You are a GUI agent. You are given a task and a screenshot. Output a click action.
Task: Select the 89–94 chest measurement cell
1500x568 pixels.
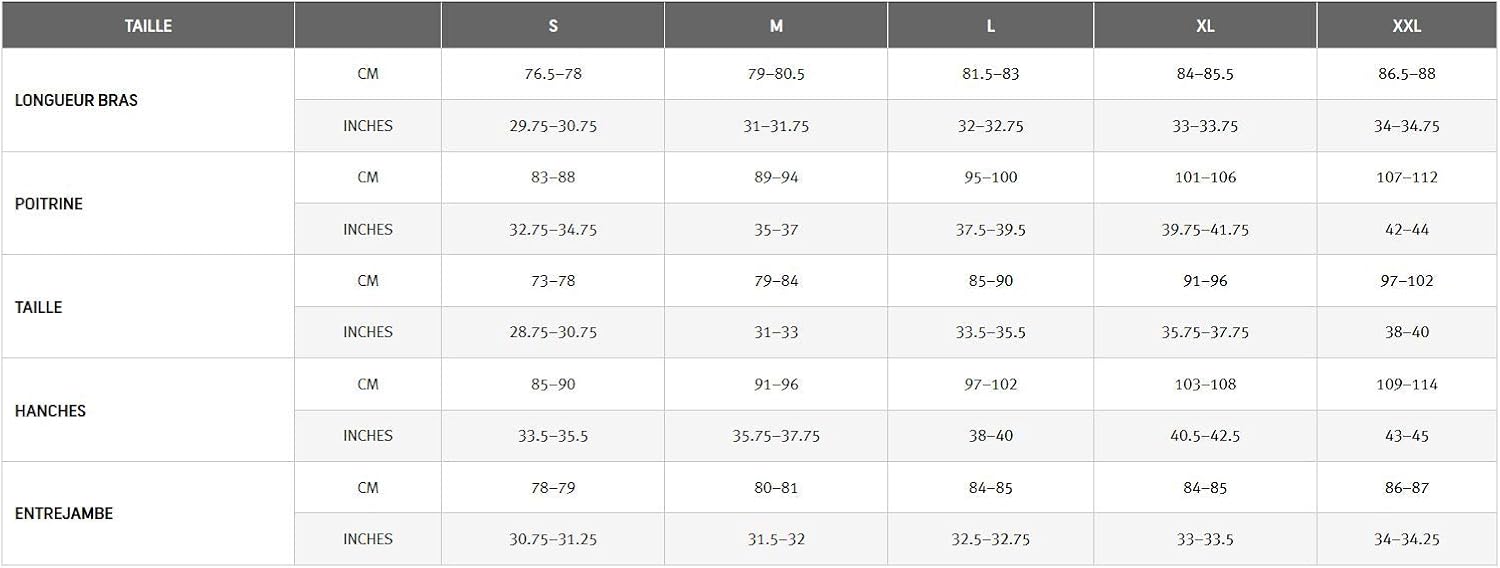pyautogui.click(x=776, y=178)
